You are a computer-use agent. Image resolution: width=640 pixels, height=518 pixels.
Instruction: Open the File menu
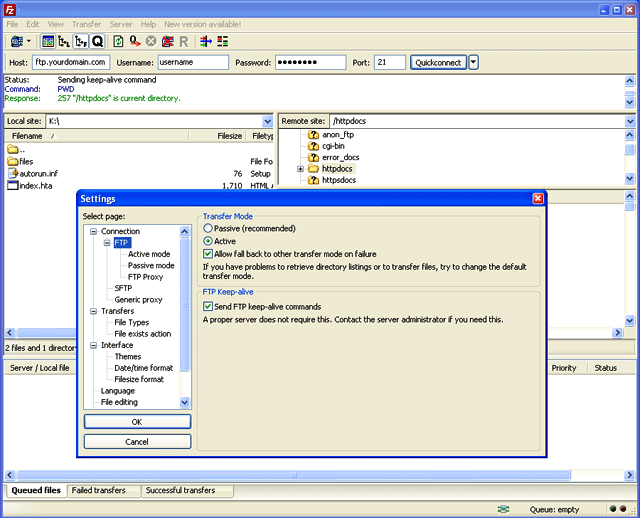click(12, 24)
